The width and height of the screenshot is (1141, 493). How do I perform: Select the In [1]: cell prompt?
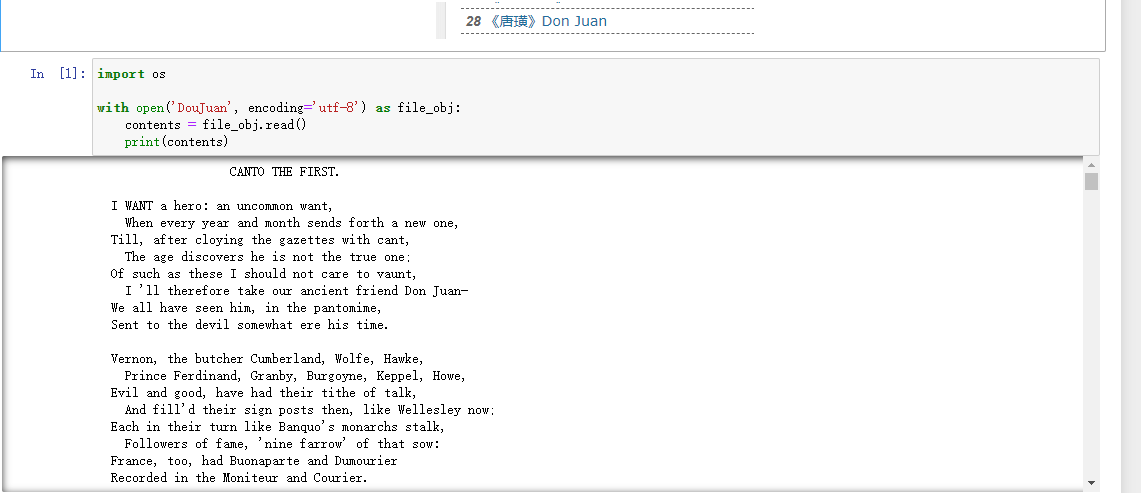coord(57,74)
